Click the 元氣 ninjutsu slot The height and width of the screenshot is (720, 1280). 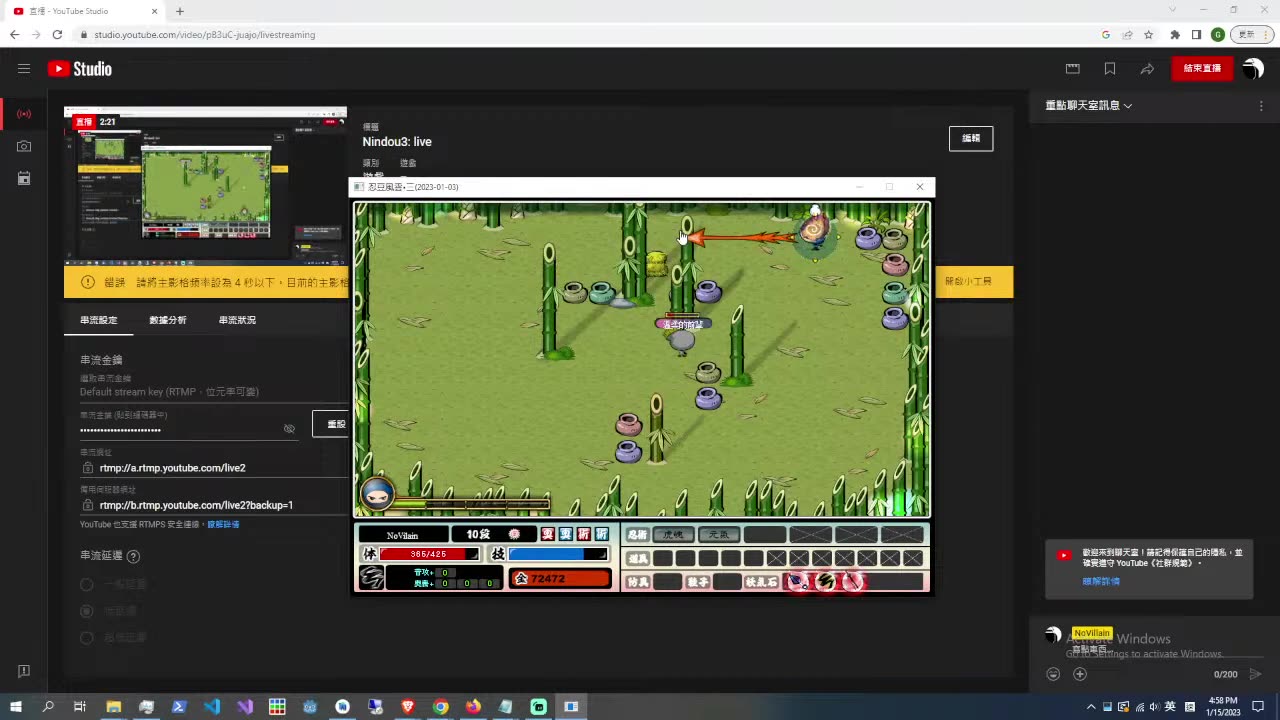[x=718, y=535]
